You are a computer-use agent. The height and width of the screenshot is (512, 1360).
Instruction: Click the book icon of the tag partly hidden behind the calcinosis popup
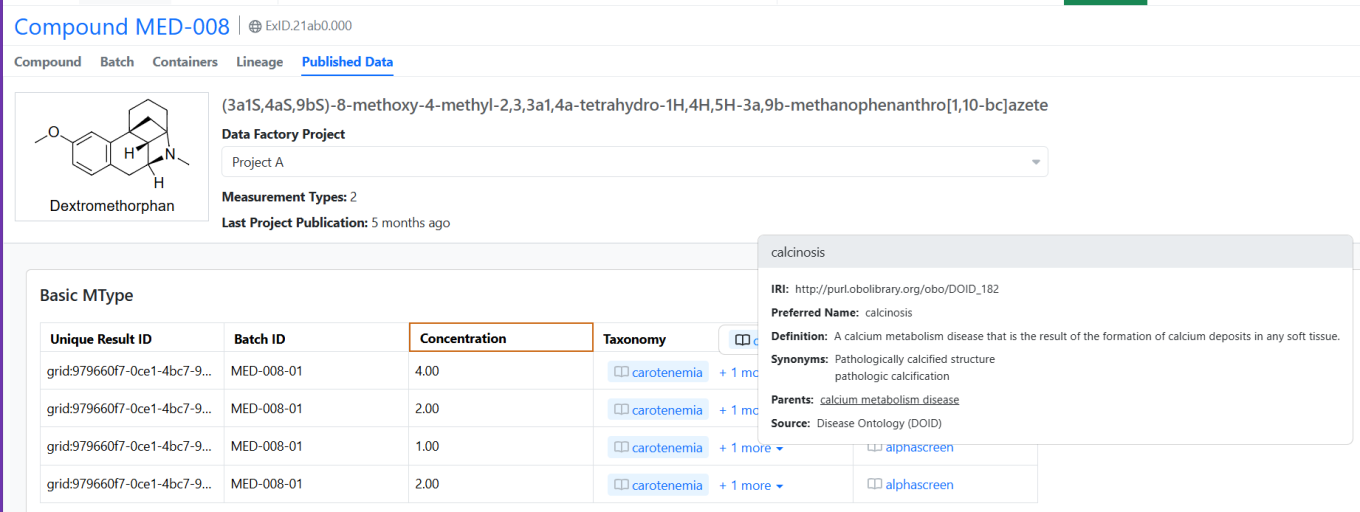point(742,340)
